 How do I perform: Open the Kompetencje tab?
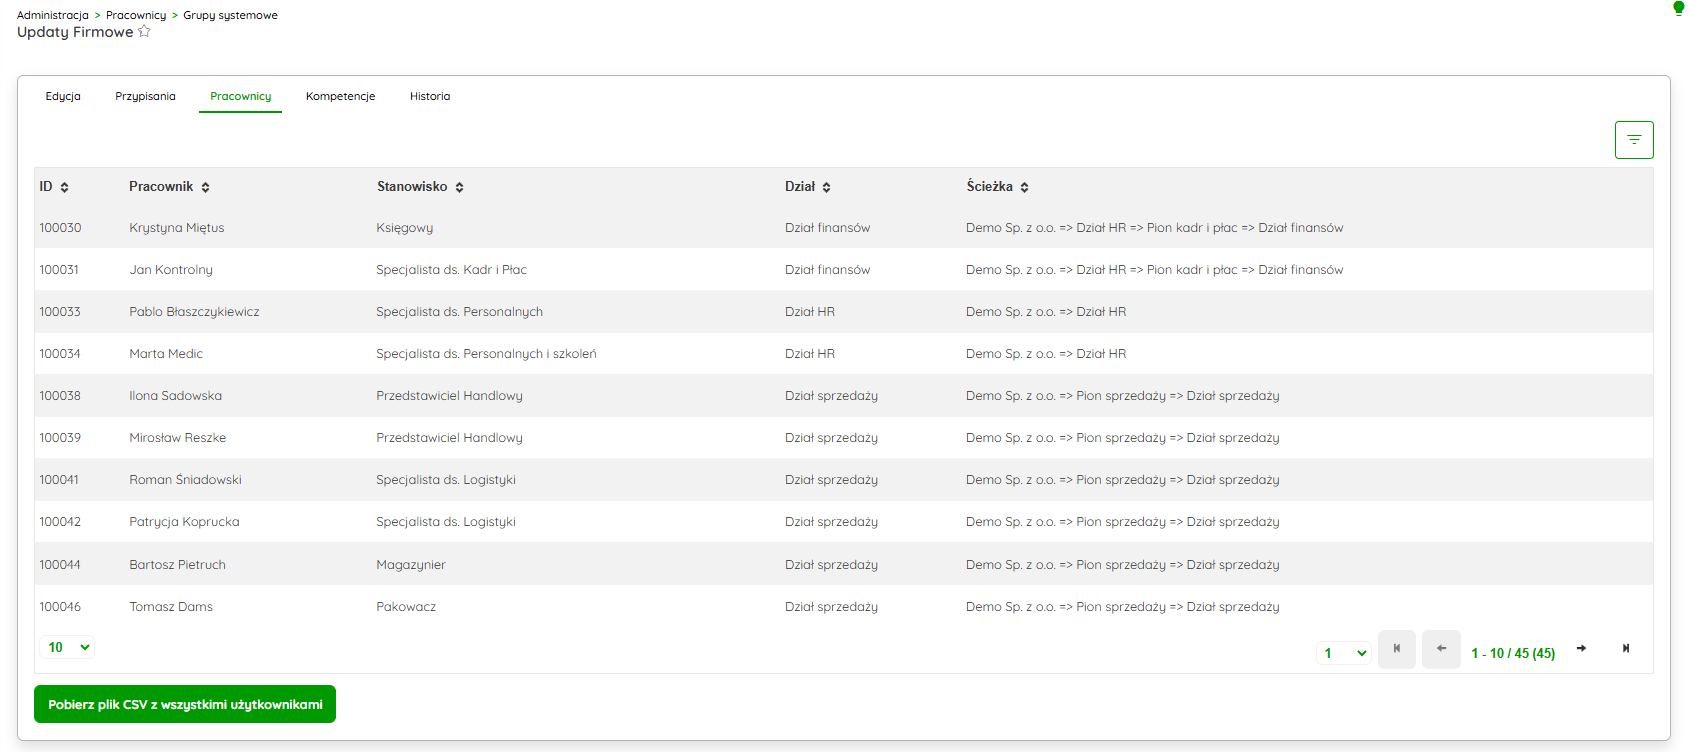click(x=340, y=96)
